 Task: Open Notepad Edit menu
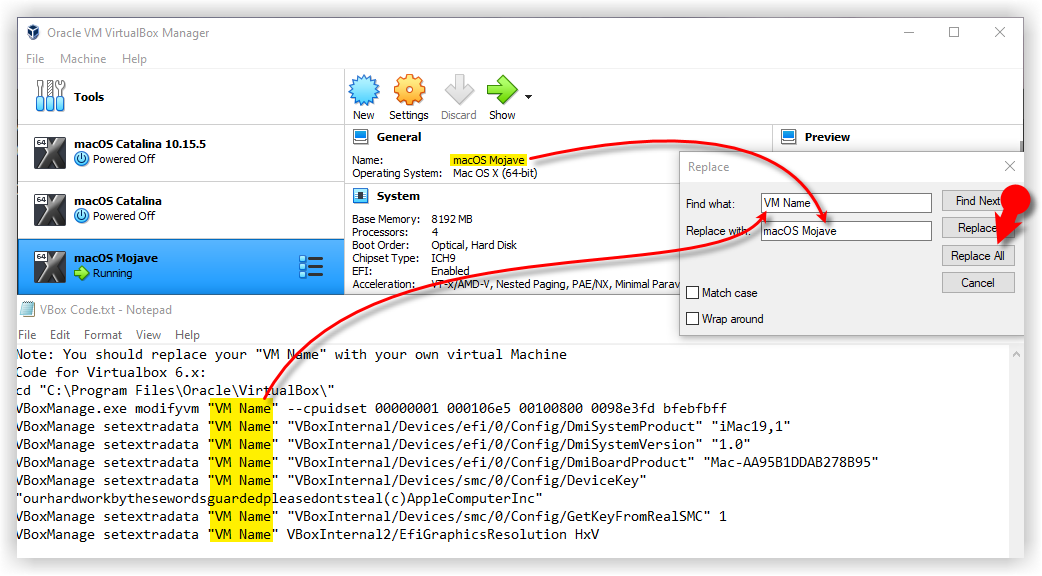tap(60, 335)
